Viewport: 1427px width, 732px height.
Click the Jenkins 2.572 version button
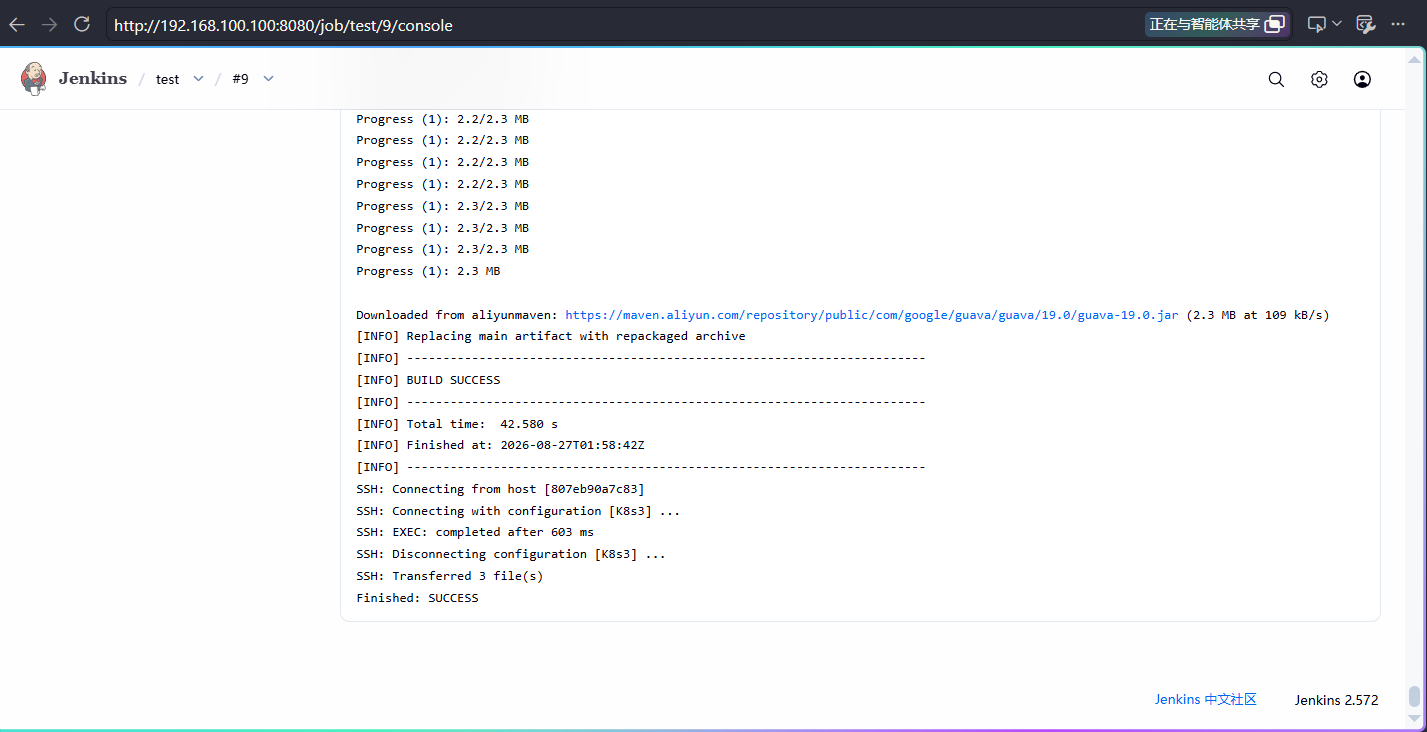pos(1336,700)
